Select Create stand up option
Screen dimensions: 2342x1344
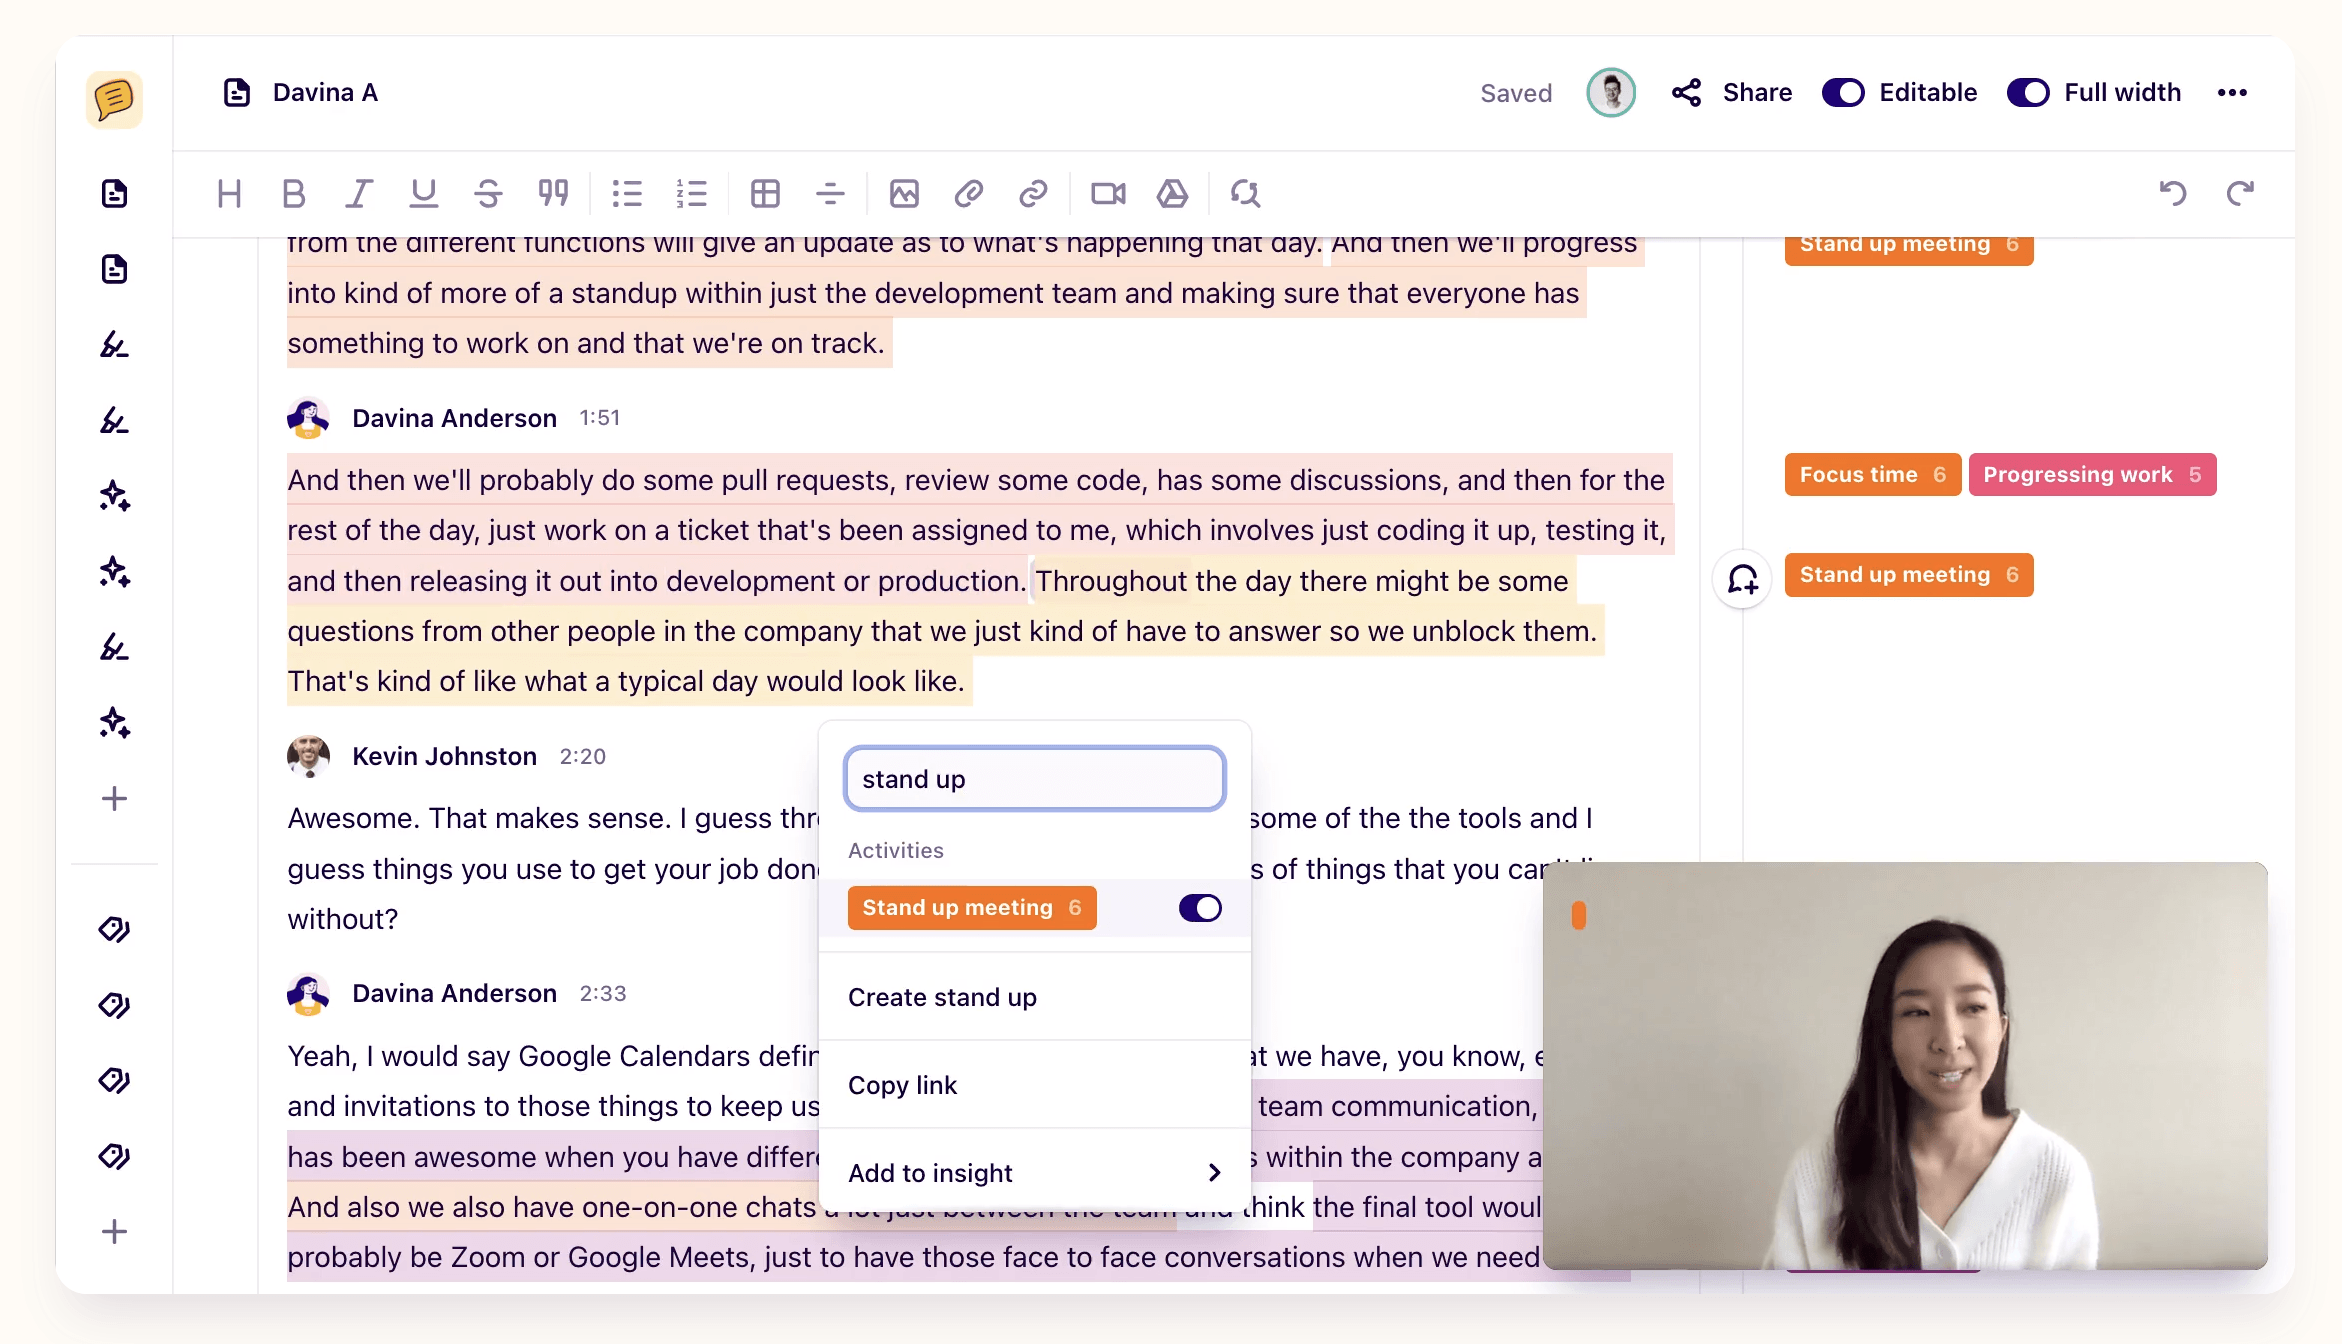942,997
